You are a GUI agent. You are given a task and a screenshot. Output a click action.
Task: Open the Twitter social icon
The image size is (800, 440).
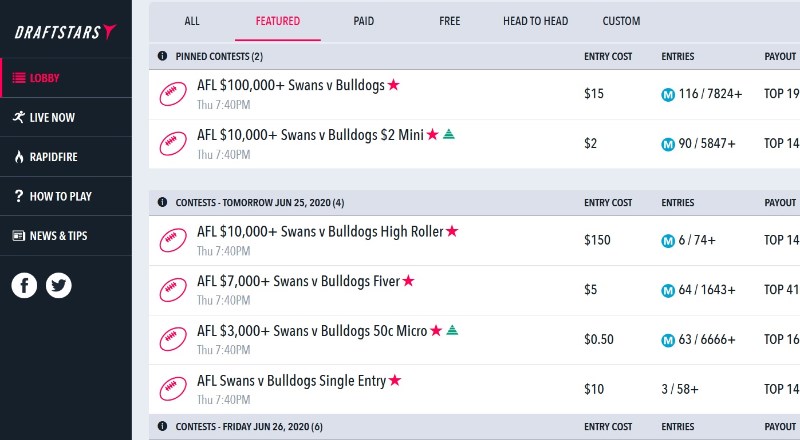tap(59, 285)
